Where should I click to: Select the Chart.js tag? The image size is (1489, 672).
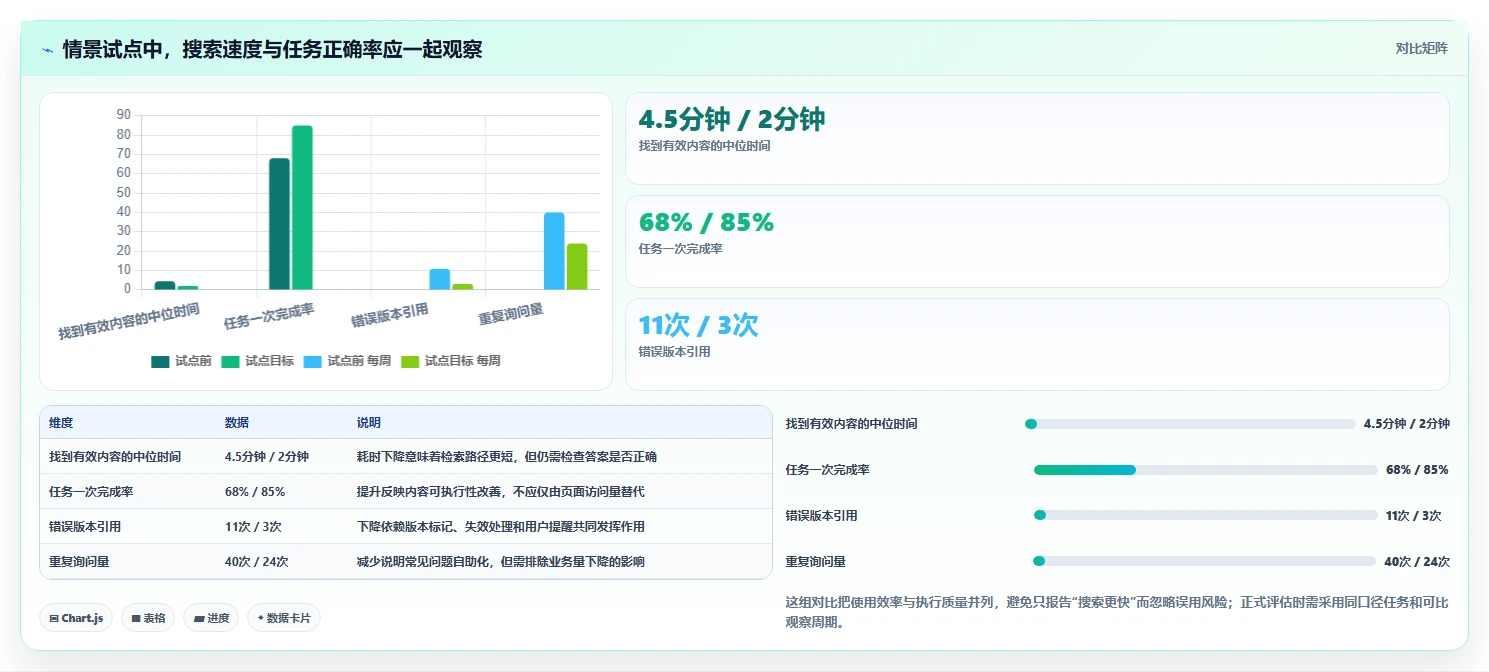click(76, 618)
